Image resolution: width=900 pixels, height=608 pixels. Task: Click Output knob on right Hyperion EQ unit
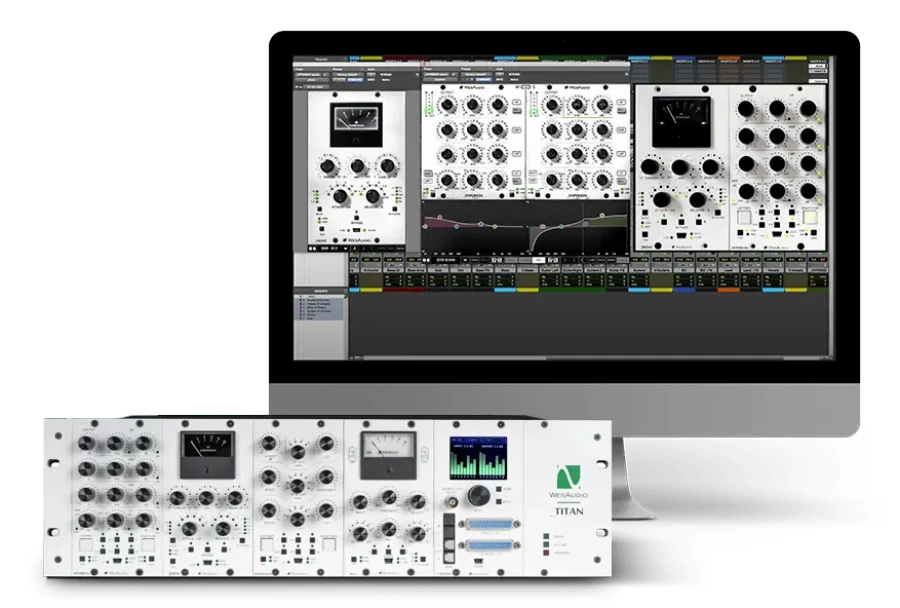[x=552, y=105]
